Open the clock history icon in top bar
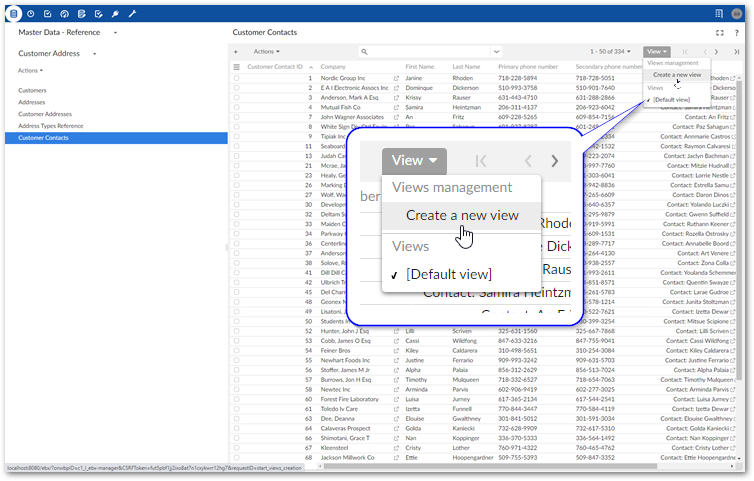 (x=31, y=13)
